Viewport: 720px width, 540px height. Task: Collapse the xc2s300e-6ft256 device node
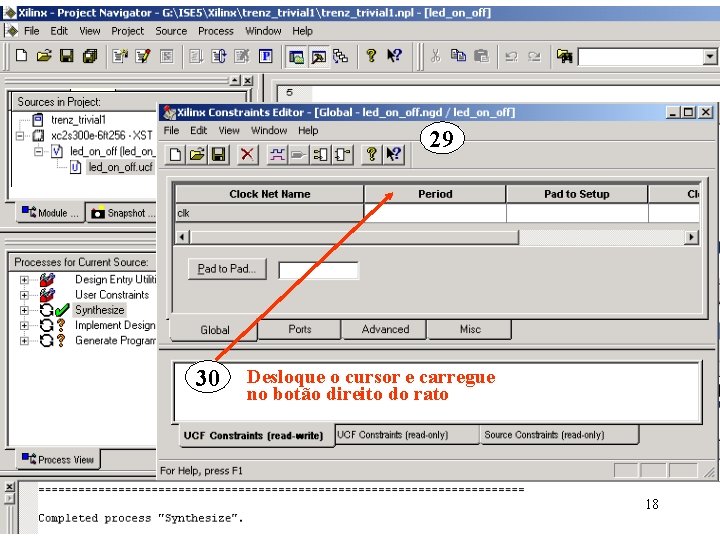(x=20, y=136)
